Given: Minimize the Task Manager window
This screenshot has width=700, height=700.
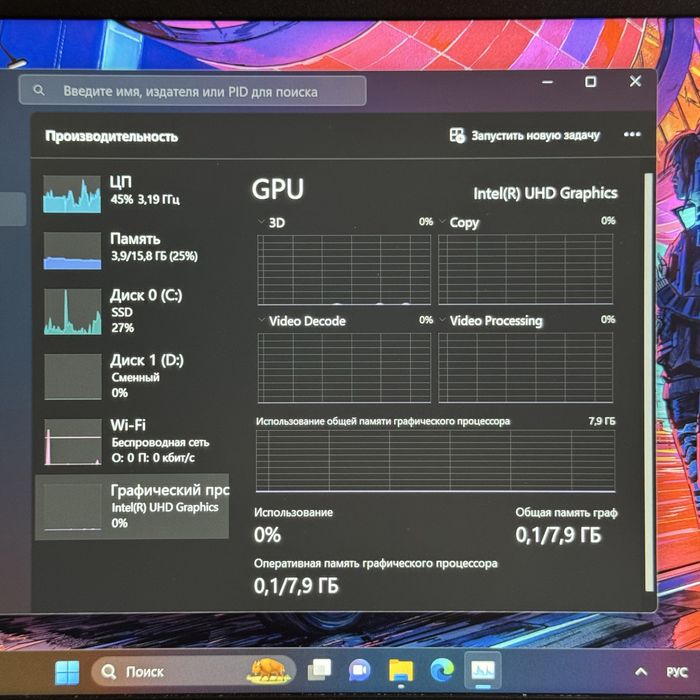Looking at the screenshot, I should tap(548, 82).
